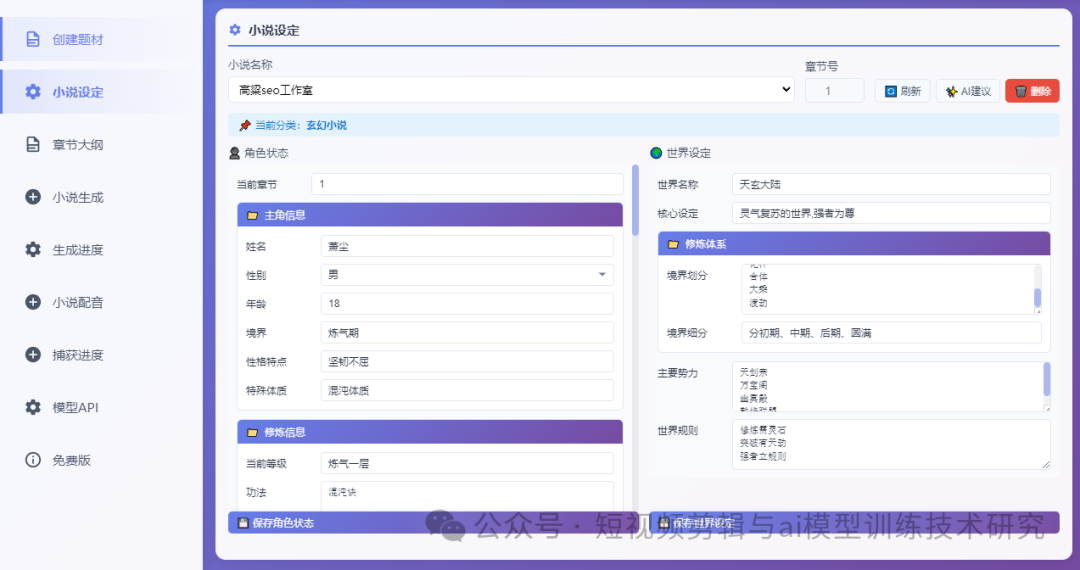Click the 当前等级 field showing 炼气一层
This screenshot has width=1080, height=570.
[467, 463]
